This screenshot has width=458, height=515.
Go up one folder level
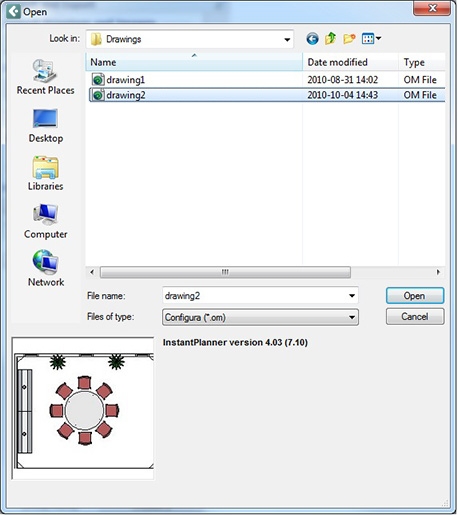[331, 39]
